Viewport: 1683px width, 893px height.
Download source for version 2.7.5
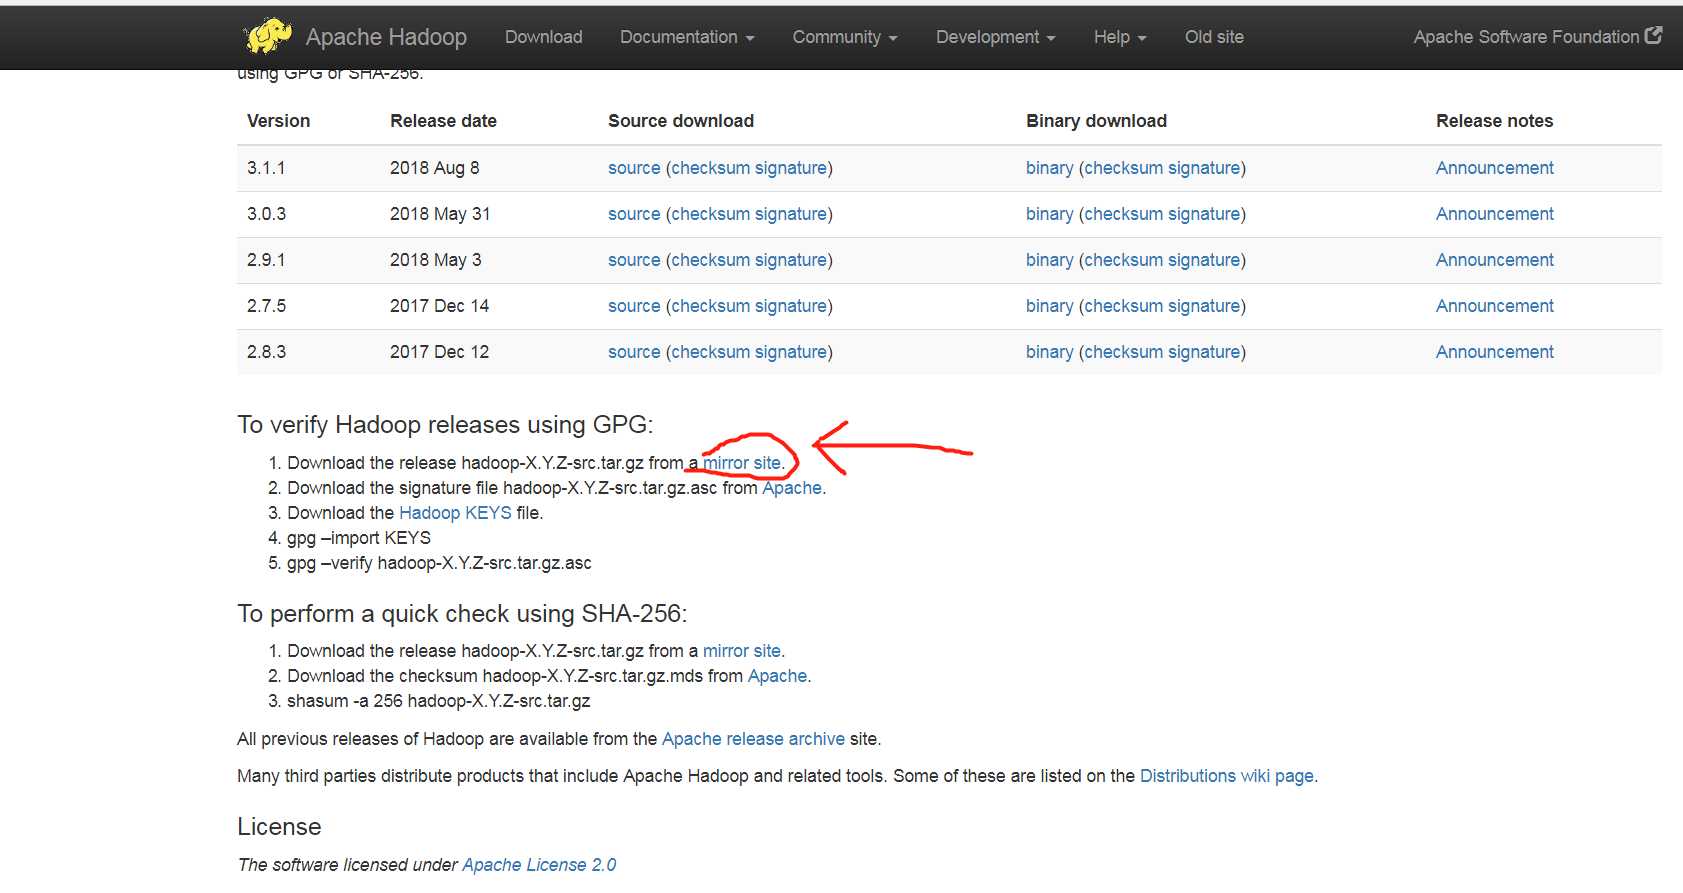point(634,306)
